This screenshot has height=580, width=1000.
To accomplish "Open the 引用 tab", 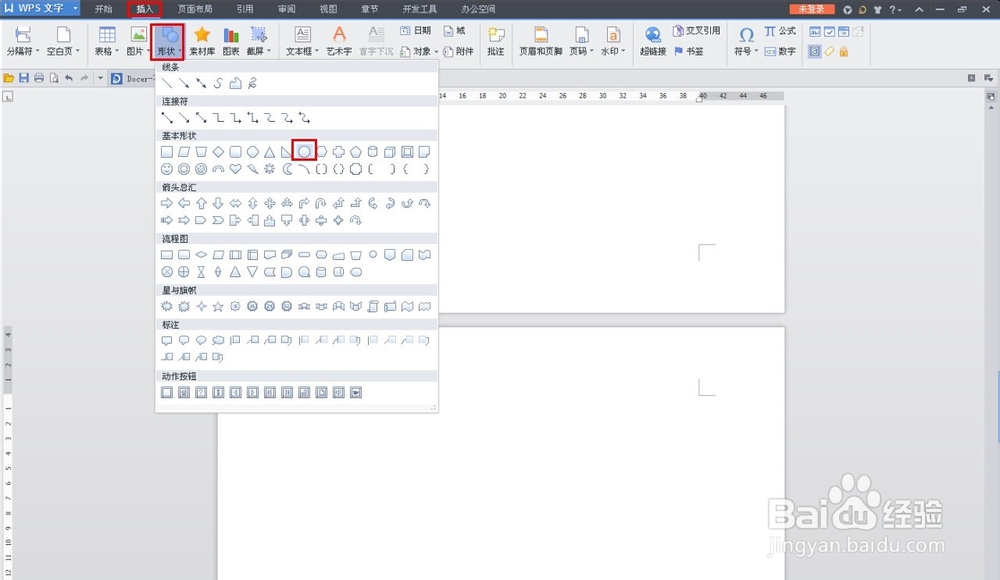I will pyautogui.click(x=245, y=9).
